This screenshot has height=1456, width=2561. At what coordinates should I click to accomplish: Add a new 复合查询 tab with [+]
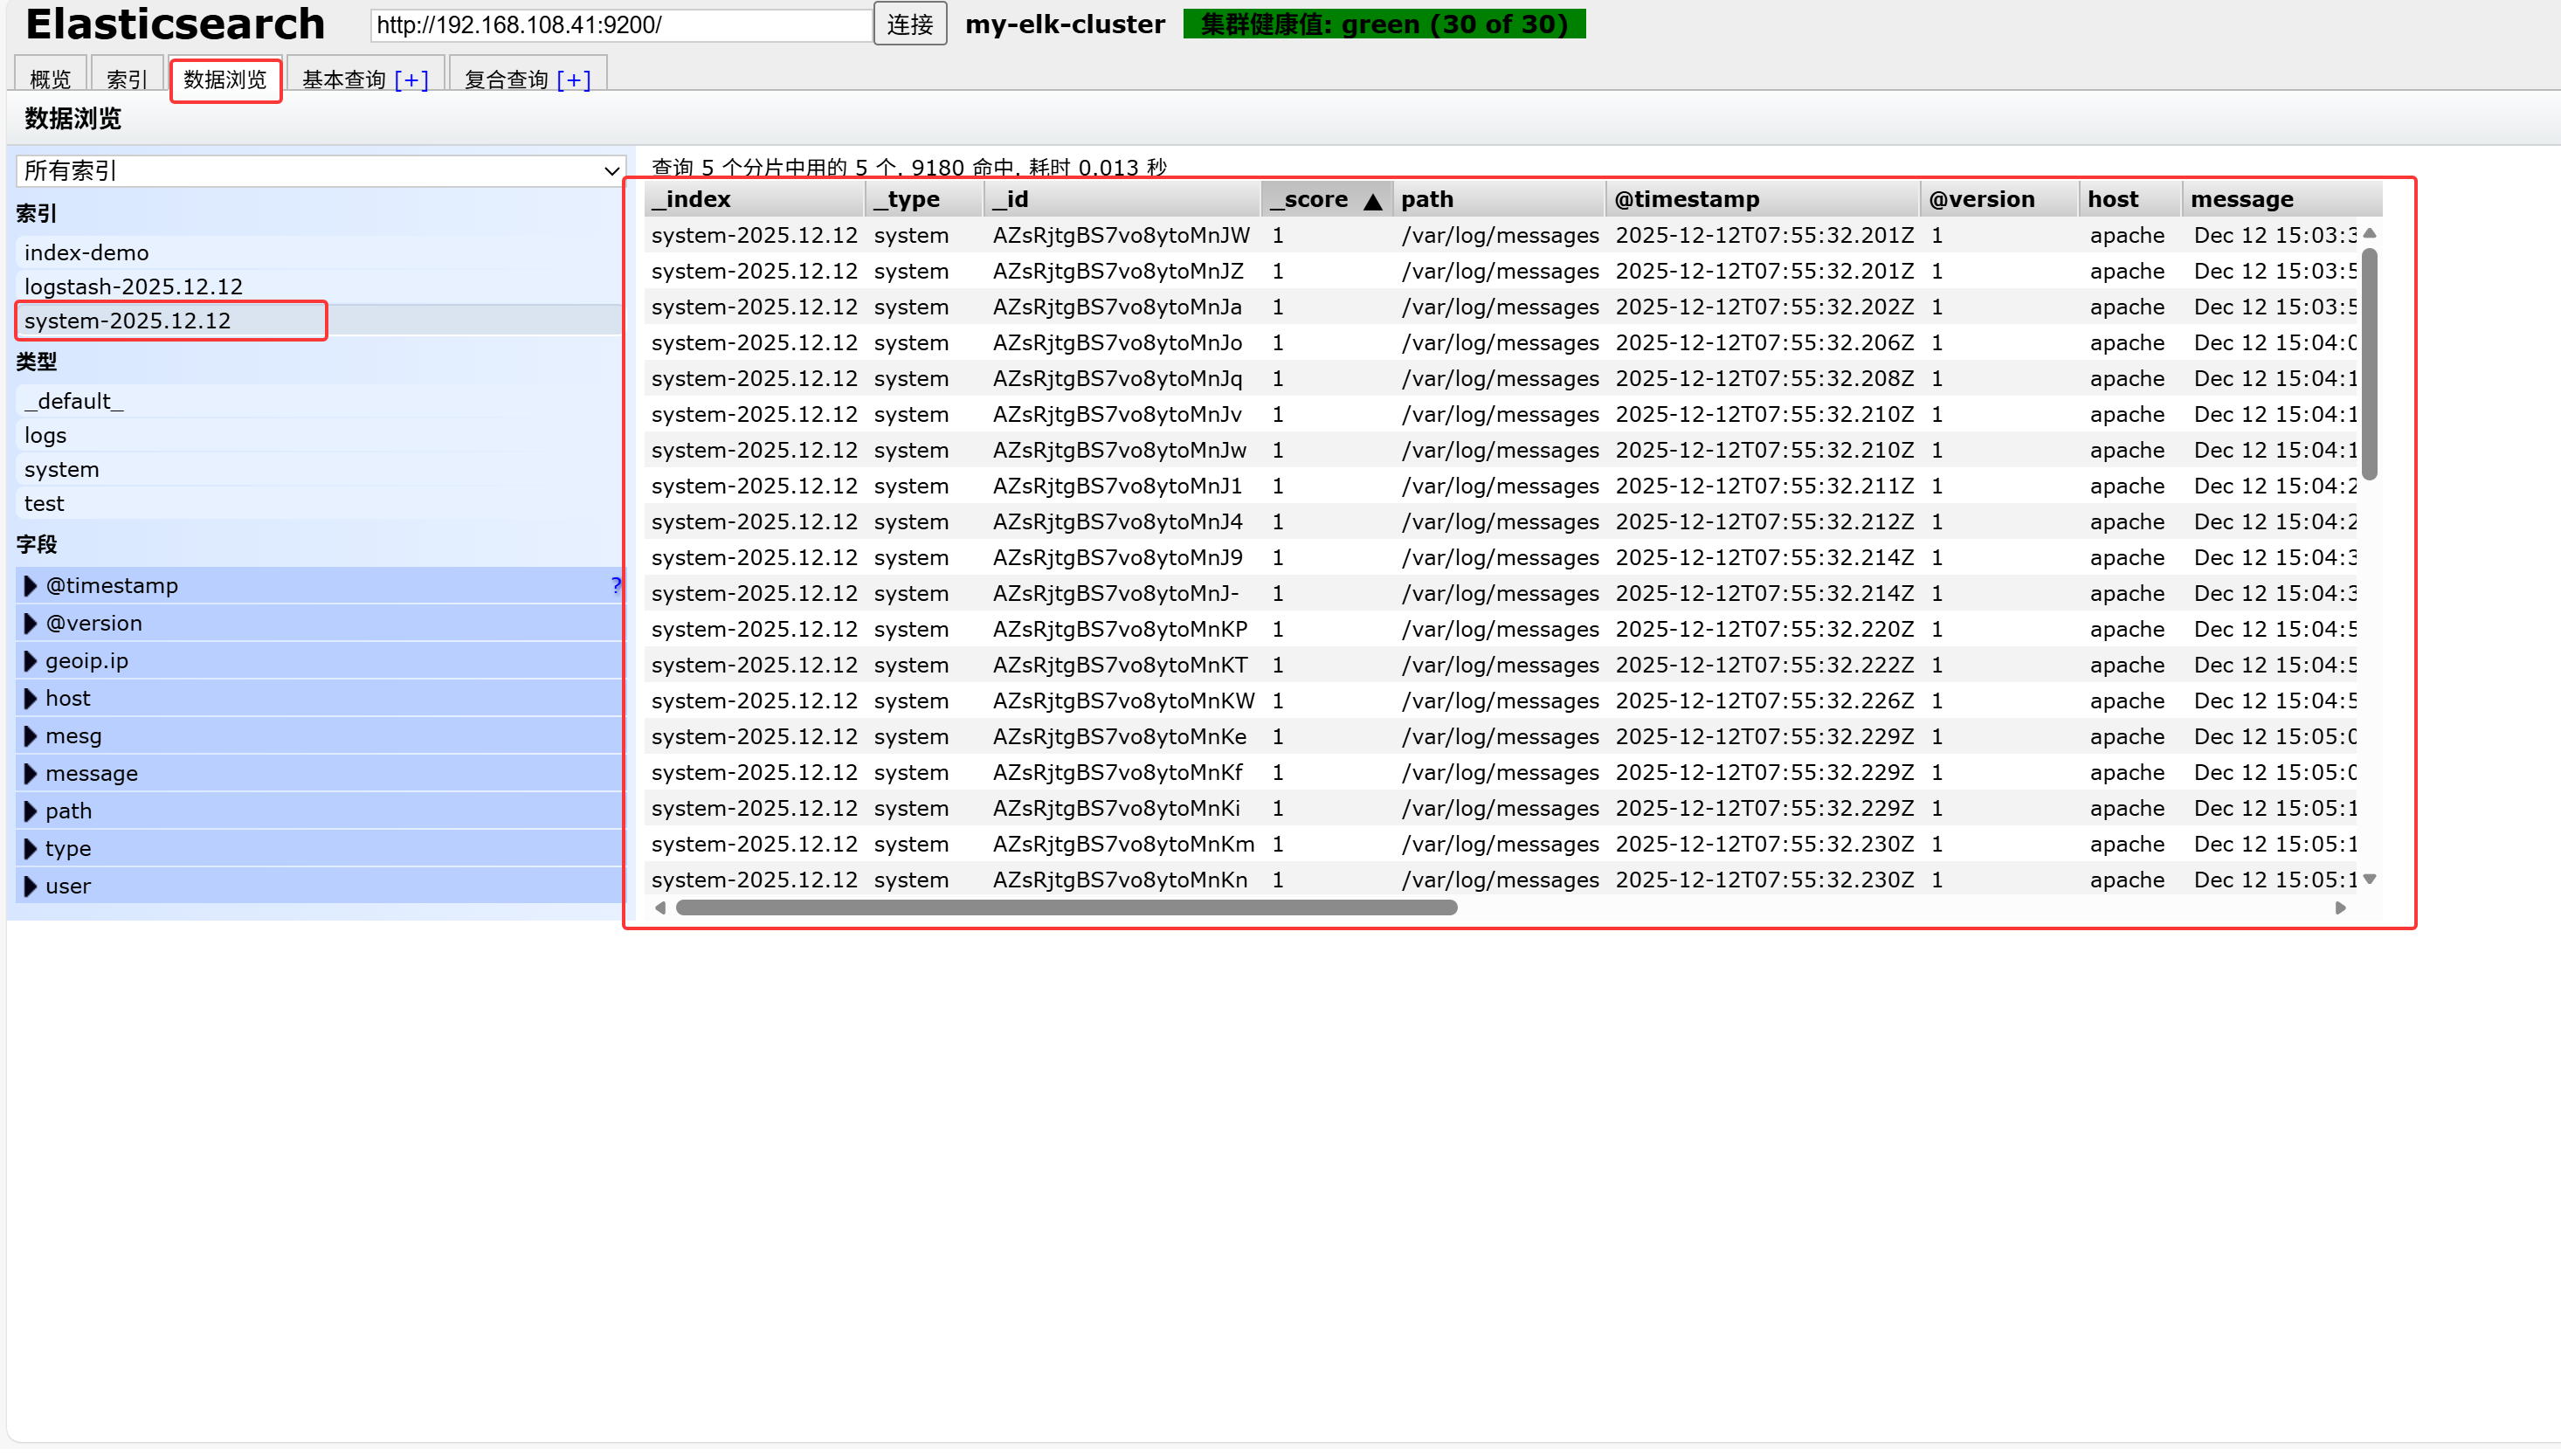coord(573,80)
